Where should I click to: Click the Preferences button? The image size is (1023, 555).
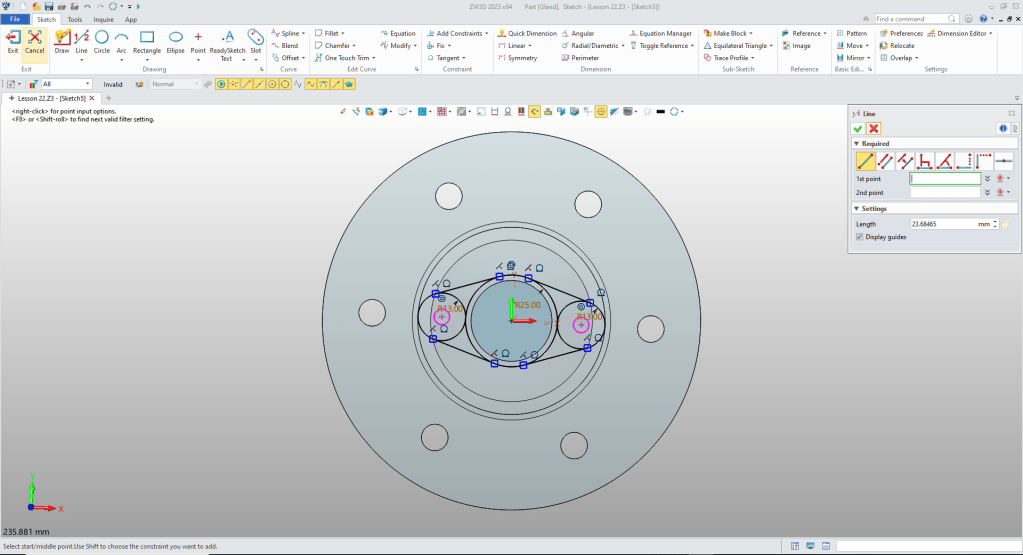point(901,33)
